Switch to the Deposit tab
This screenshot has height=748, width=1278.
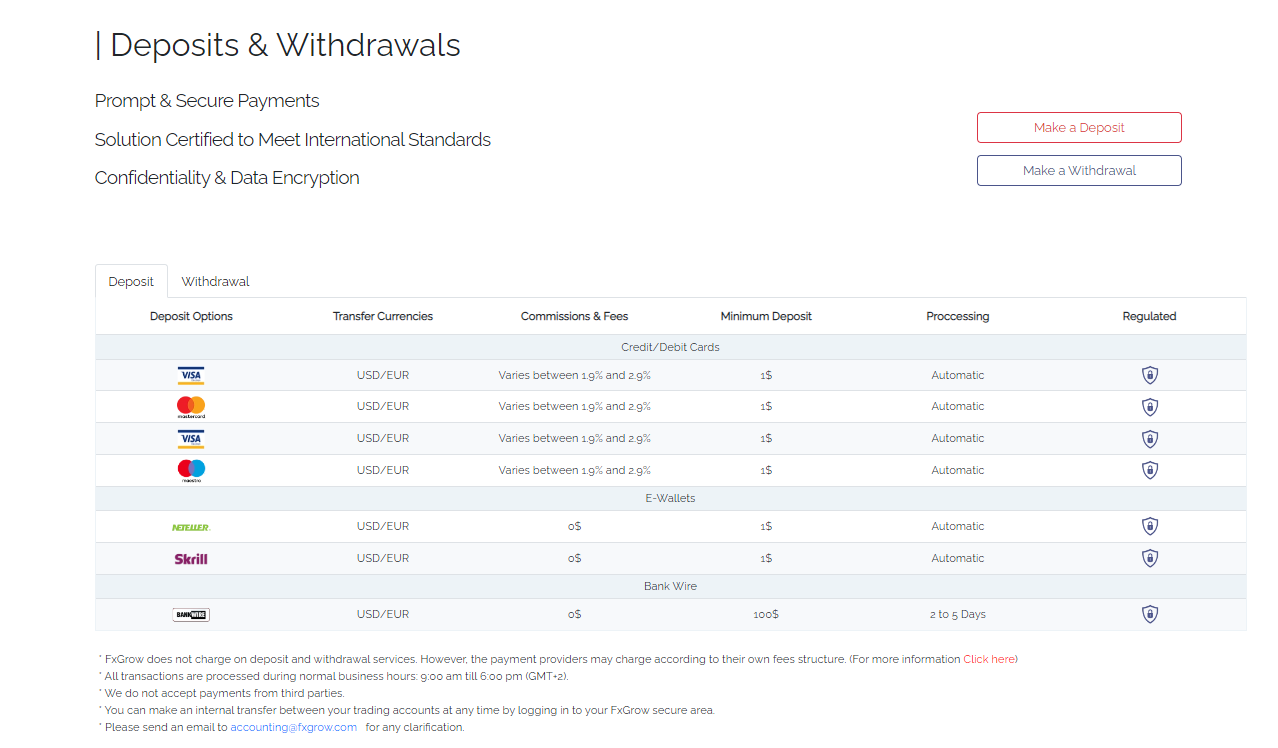tap(131, 282)
